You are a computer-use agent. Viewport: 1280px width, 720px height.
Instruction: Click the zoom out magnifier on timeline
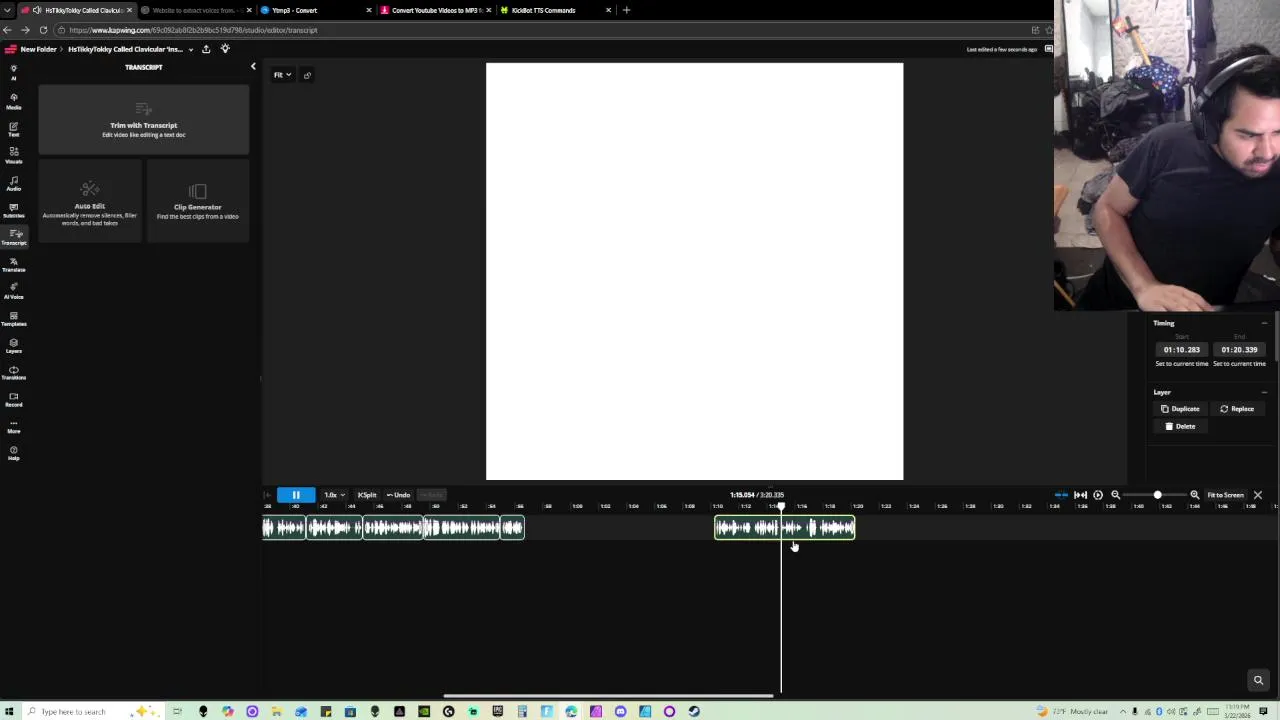1116,495
